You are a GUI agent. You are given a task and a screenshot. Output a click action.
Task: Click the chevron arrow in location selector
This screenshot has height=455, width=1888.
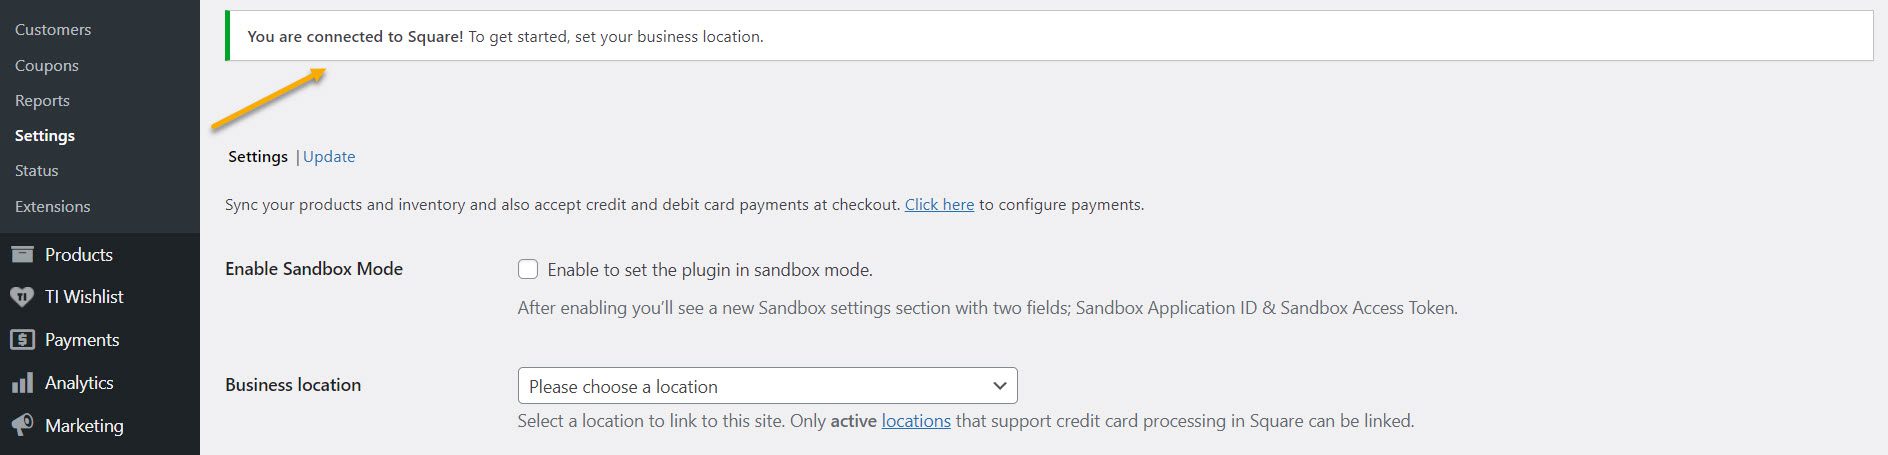coord(999,386)
